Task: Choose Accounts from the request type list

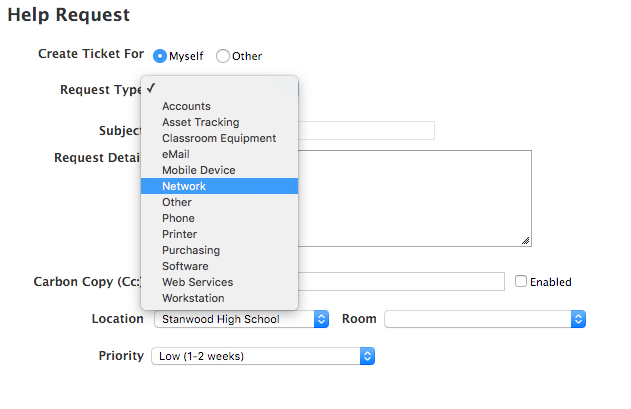Action: tap(219, 106)
